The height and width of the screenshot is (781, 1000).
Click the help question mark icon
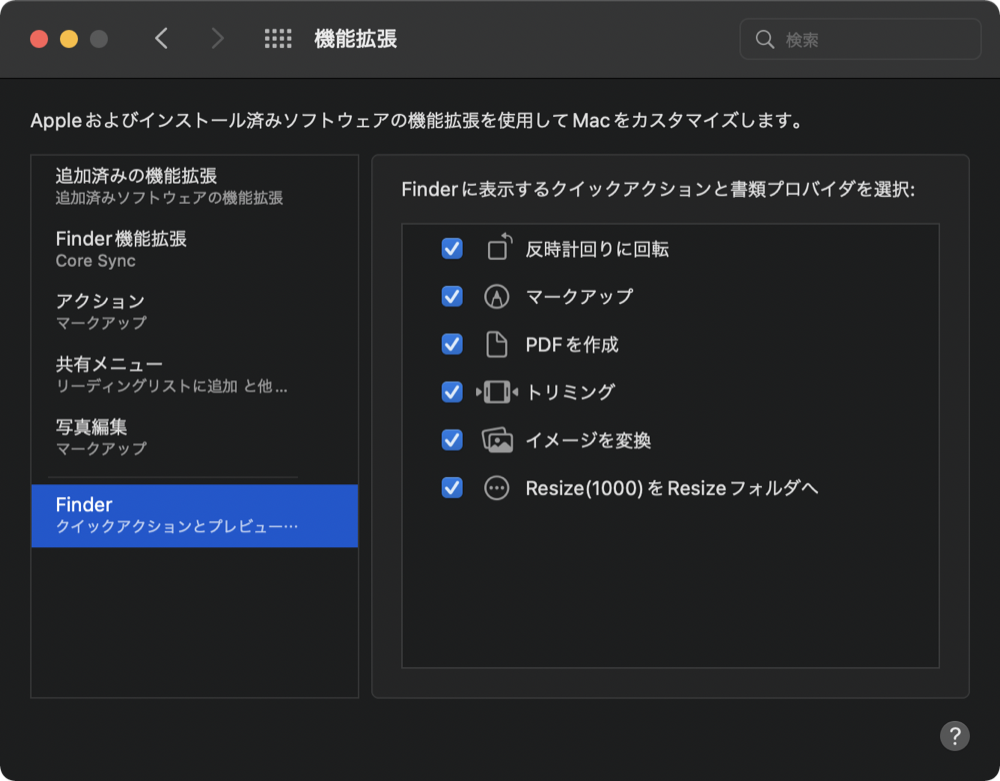click(955, 735)
